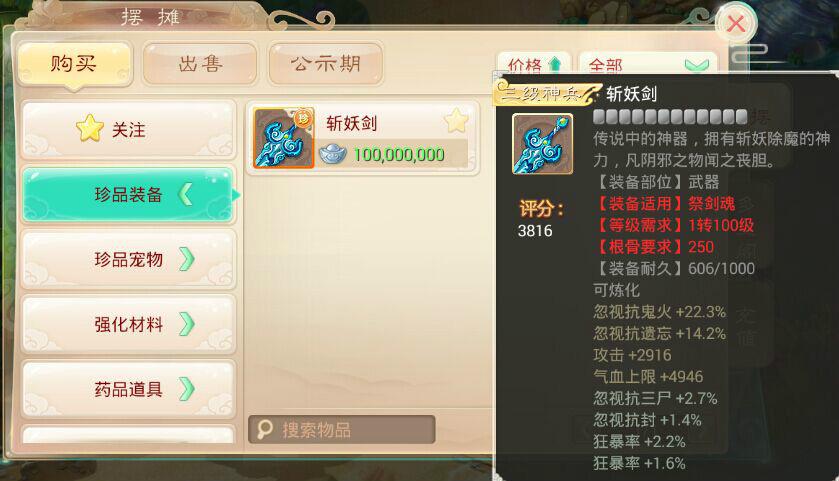This screenshot has width=839, height=481.
Task: Click the 斩妖剑 item icon in listing
Action: 284,138
